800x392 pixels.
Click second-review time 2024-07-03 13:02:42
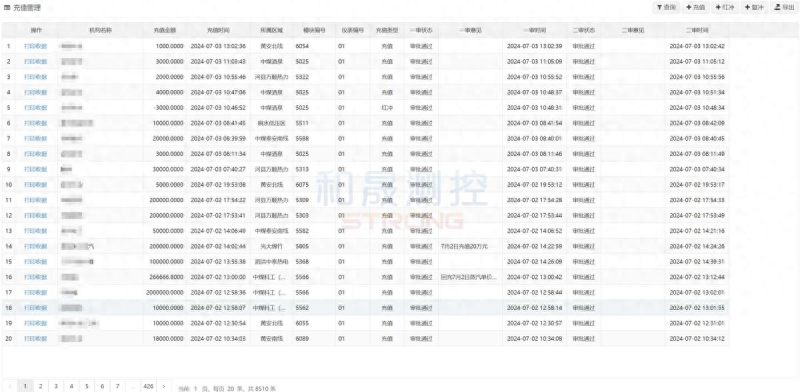697,46
